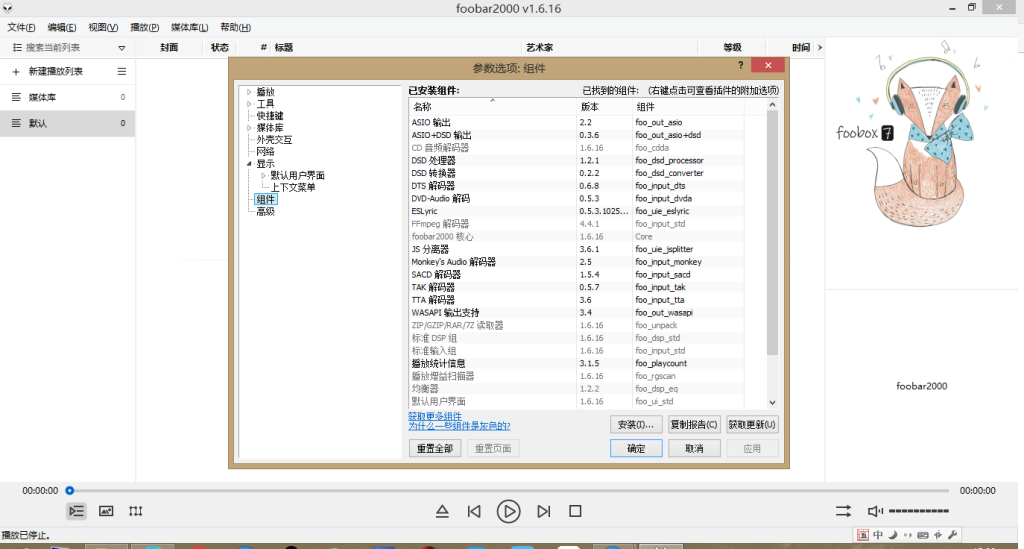This screenshot has width=1024, height=549.
Task: Select the 默认 playlist in sidebar
Action: [x=67, y=123]
